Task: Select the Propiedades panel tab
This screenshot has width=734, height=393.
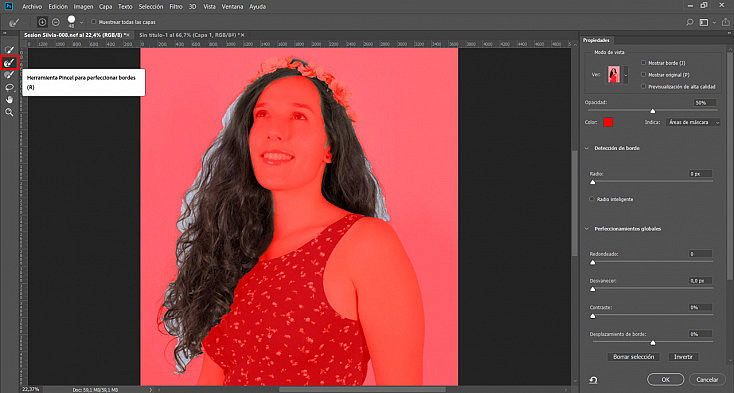Action: pos(596,40)
